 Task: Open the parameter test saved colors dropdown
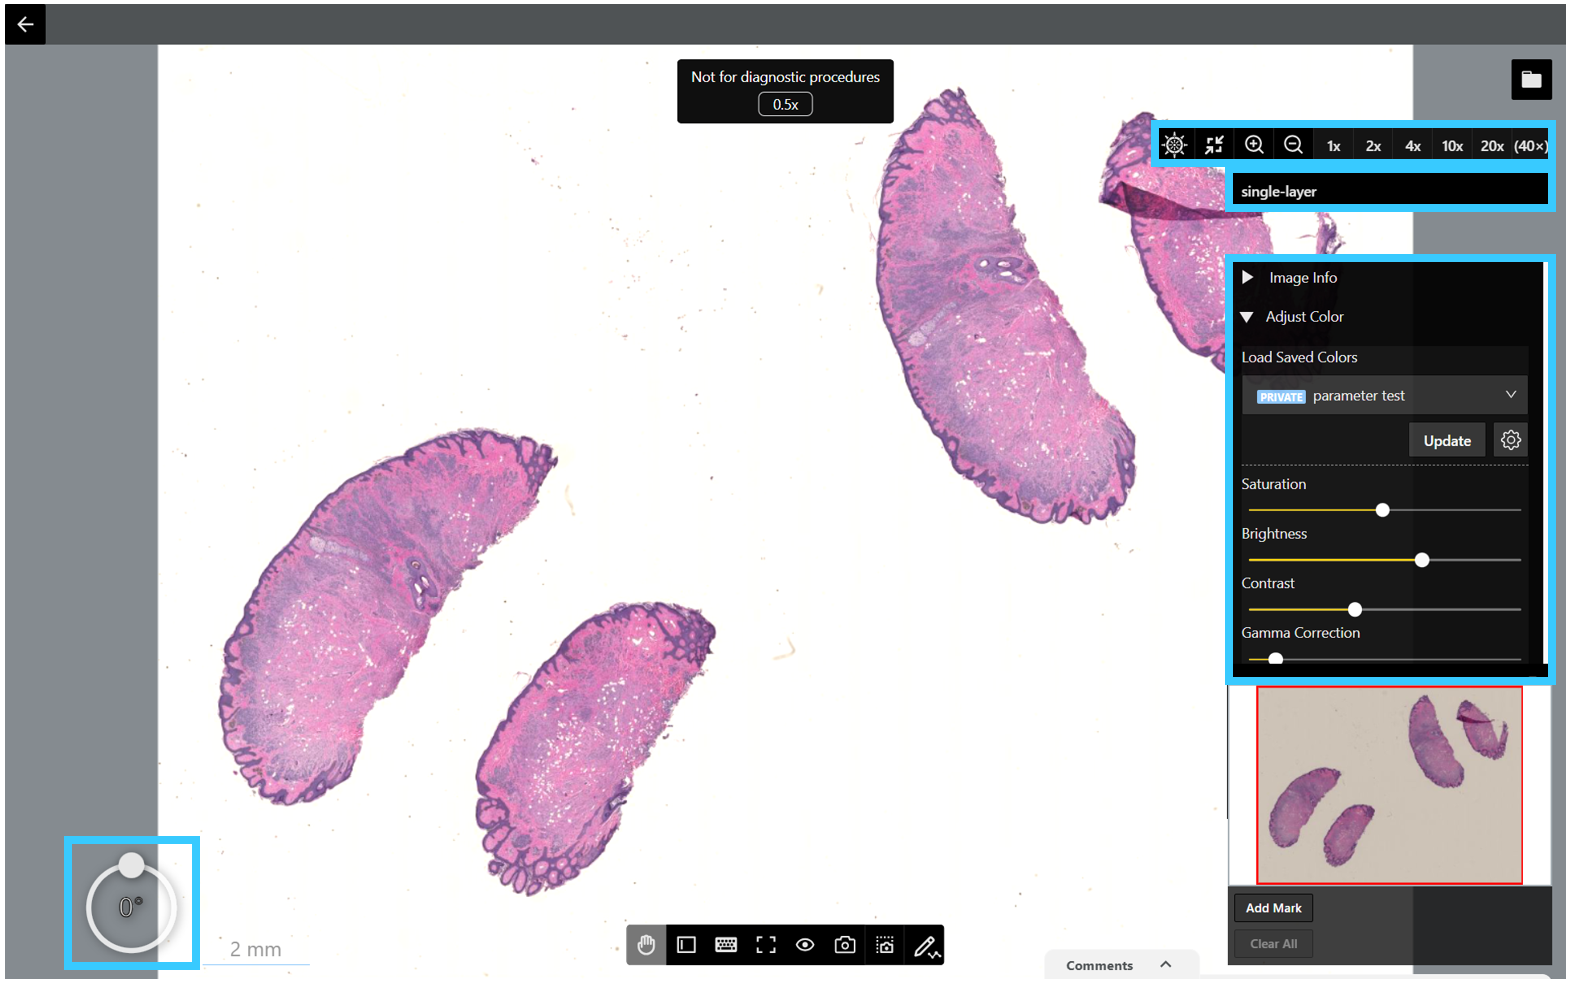coord(1385,396)
